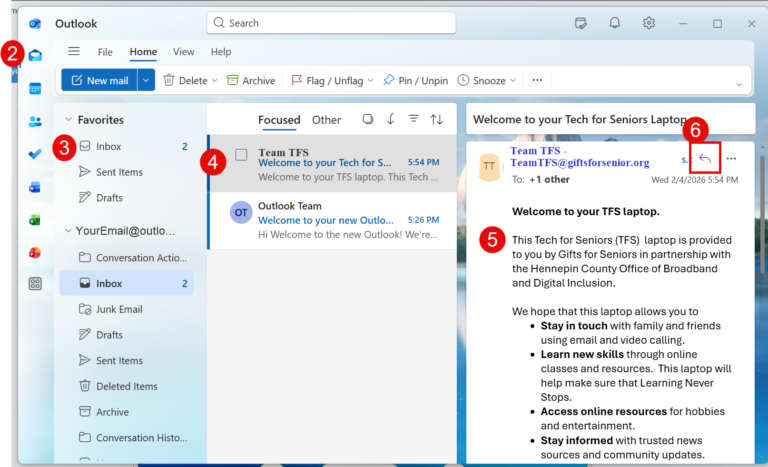Click in the Search box

point(331,23)
